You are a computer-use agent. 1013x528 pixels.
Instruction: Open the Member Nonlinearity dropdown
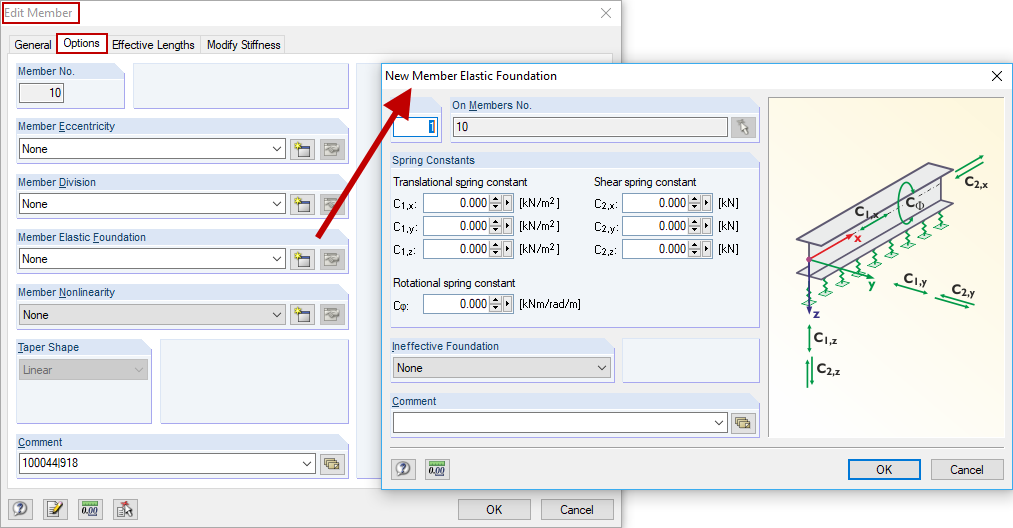coord(277,315)
